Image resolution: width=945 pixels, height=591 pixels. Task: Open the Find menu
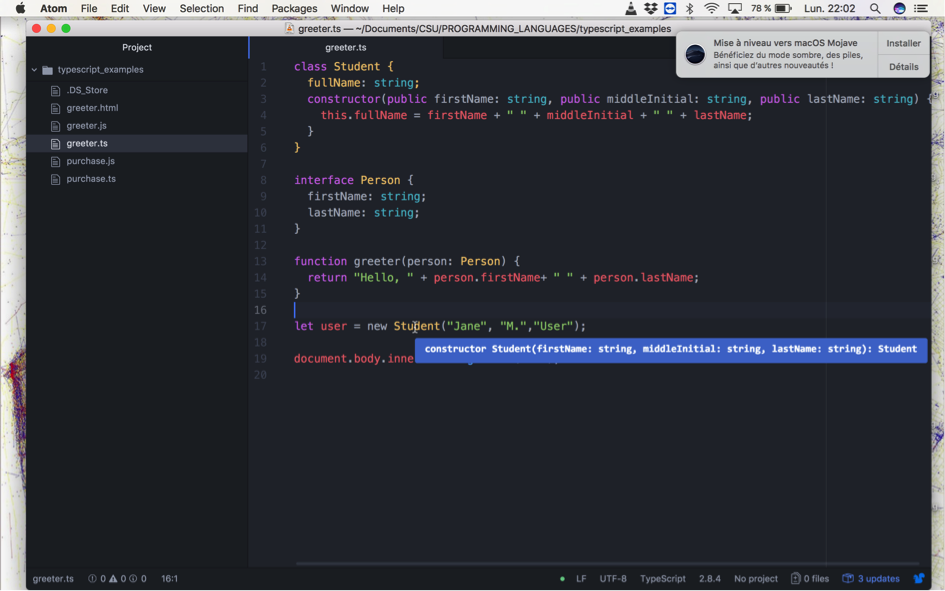coord(248,8)
